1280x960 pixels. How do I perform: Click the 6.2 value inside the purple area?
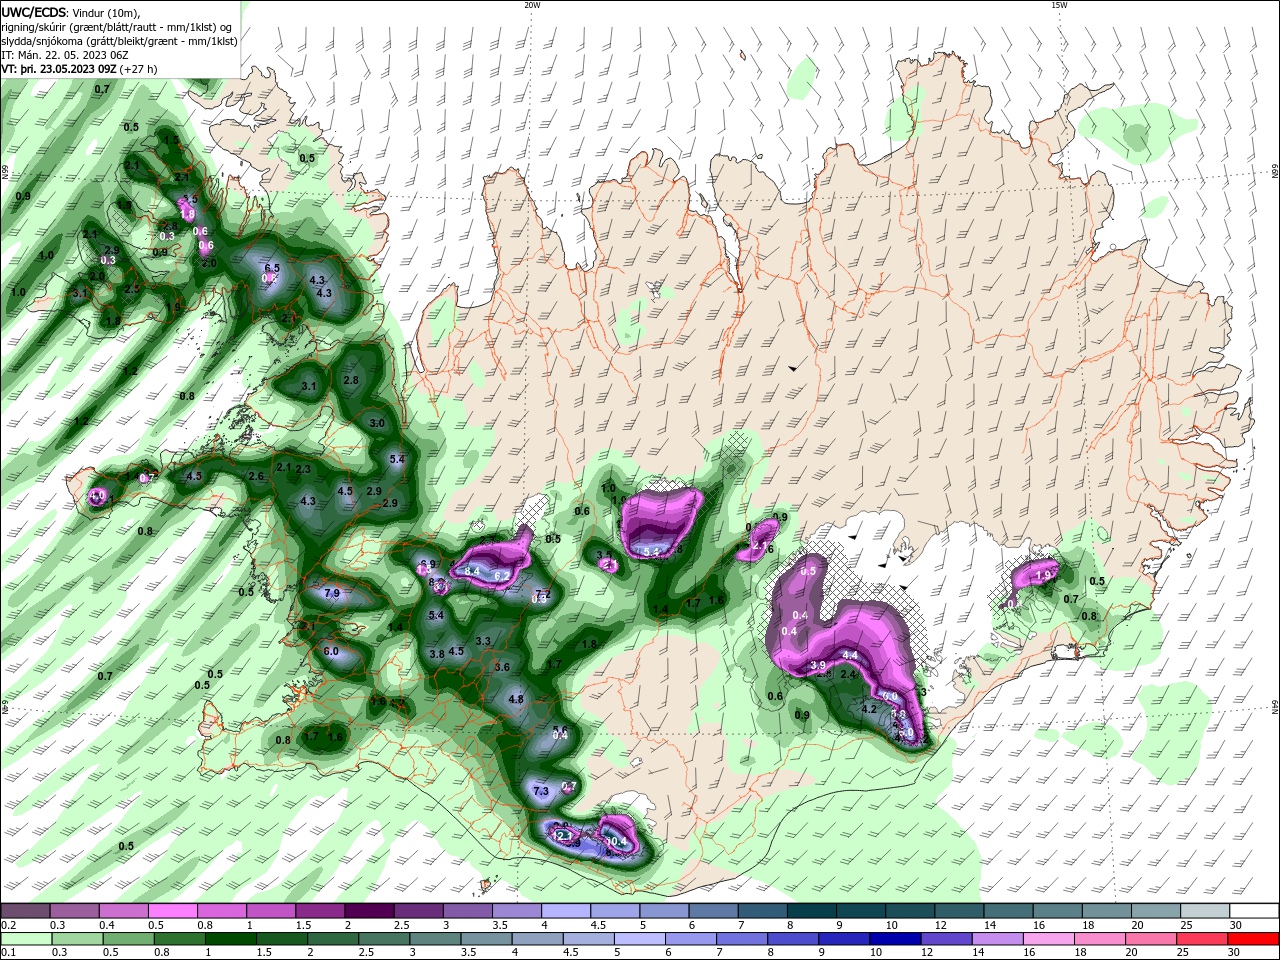502,576
